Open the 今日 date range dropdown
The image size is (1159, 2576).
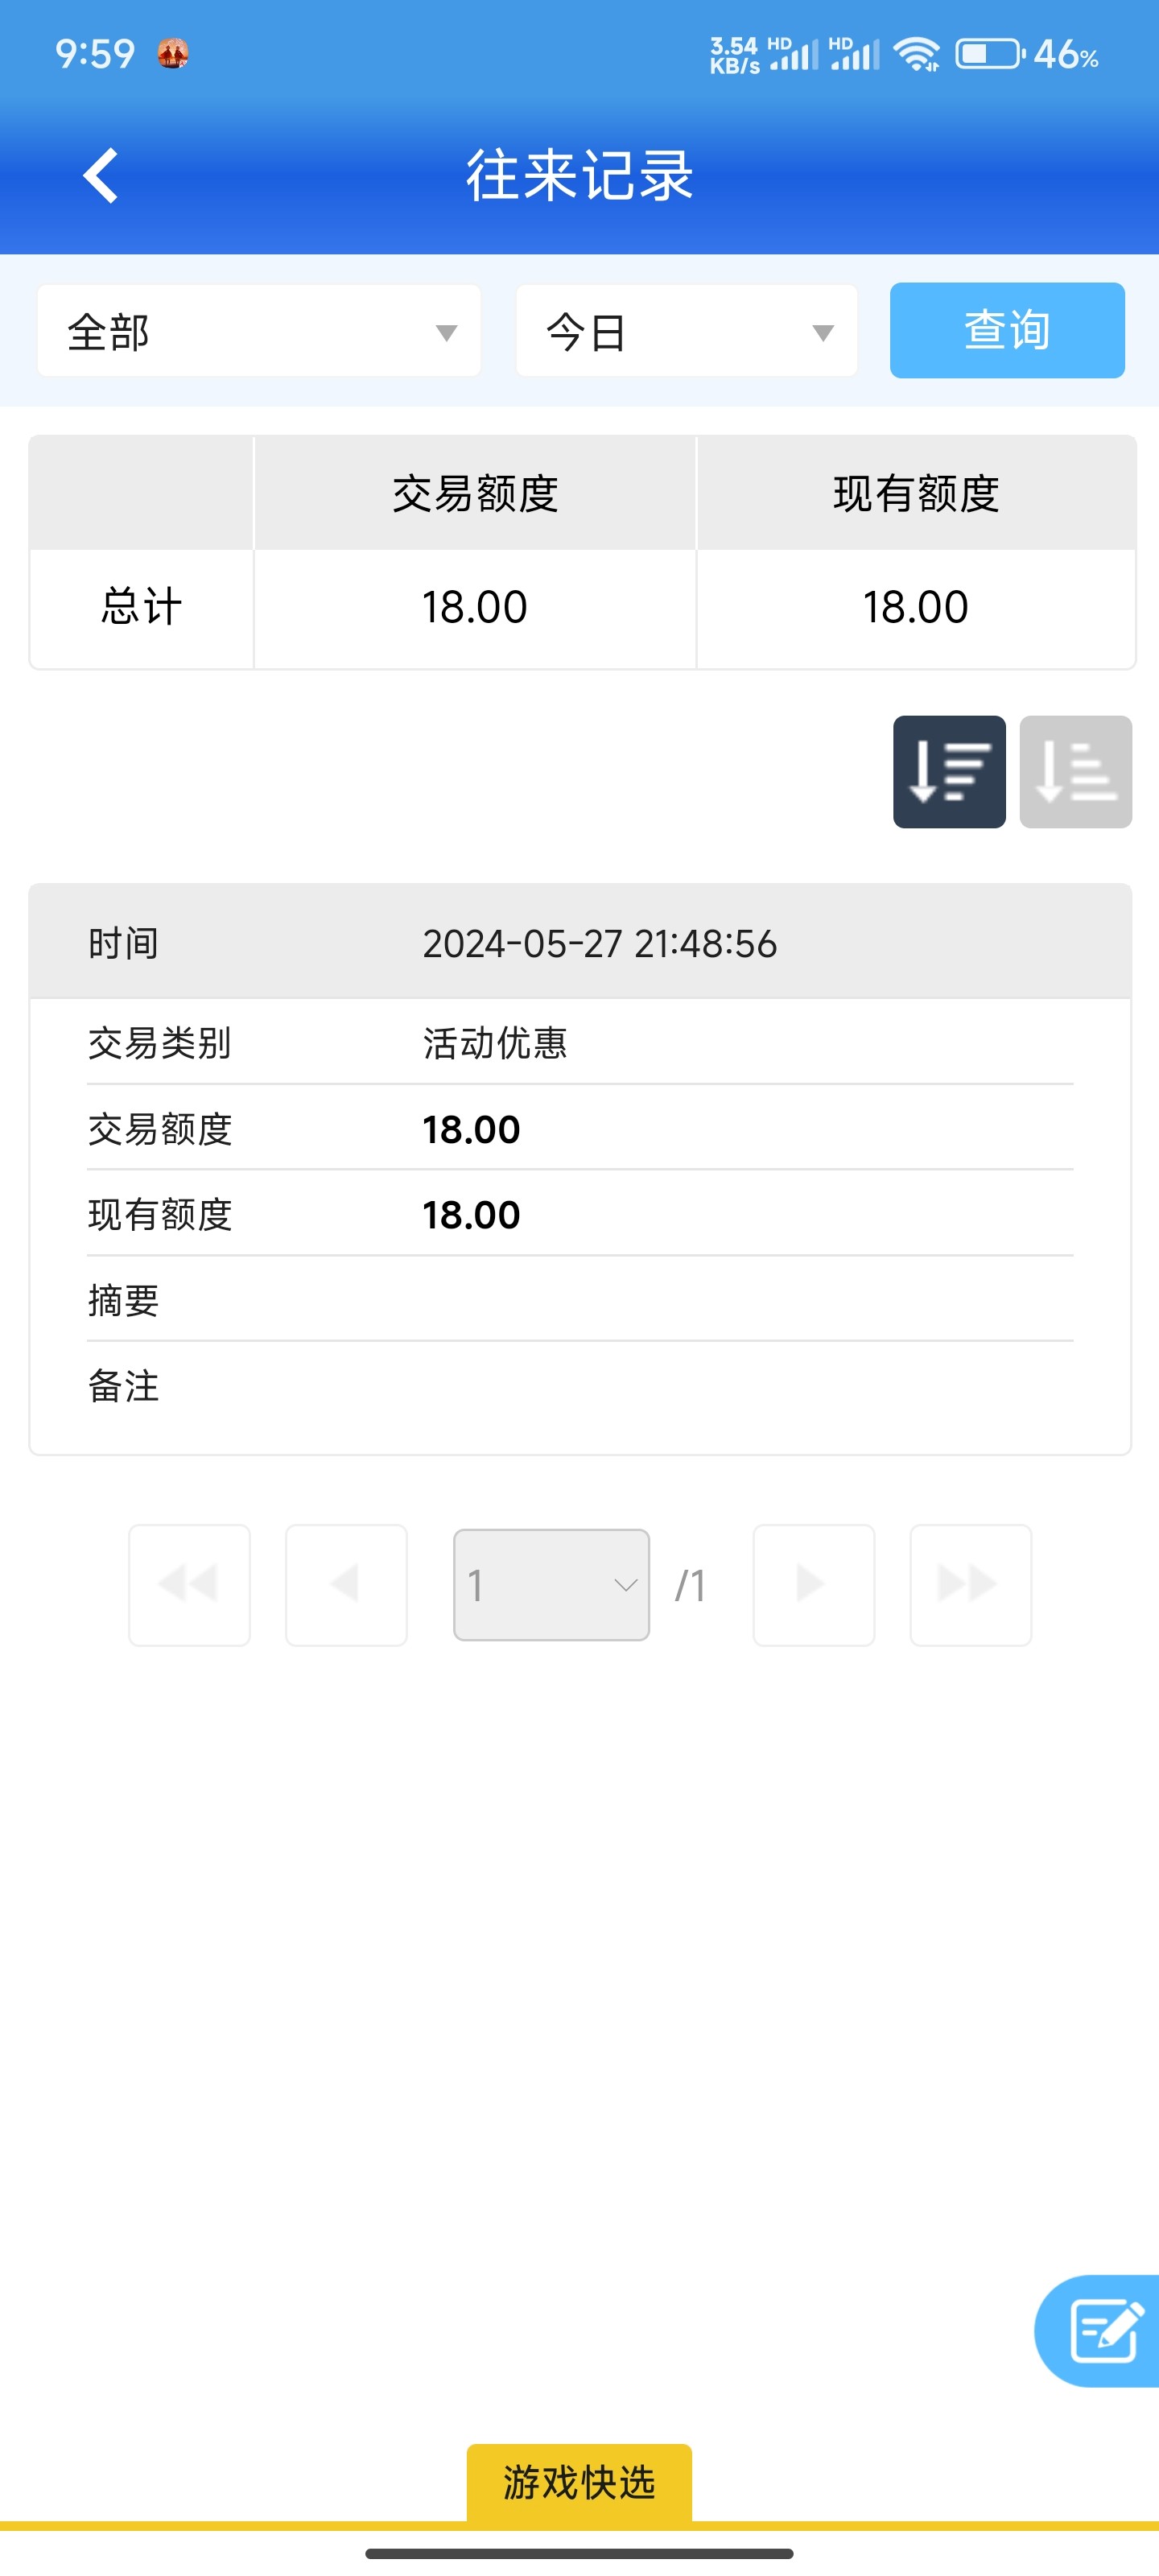point(687,331)
